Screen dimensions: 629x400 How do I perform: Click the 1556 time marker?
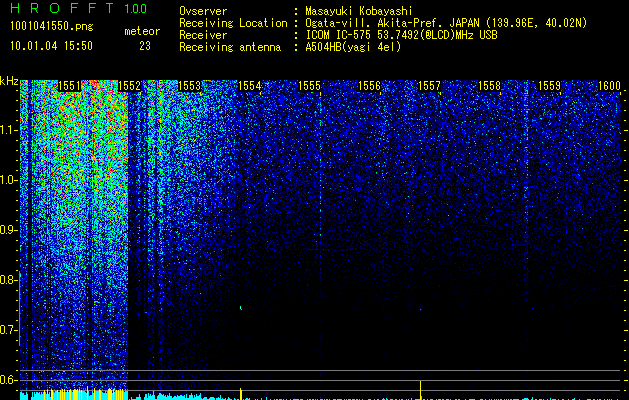click(369, 86)
